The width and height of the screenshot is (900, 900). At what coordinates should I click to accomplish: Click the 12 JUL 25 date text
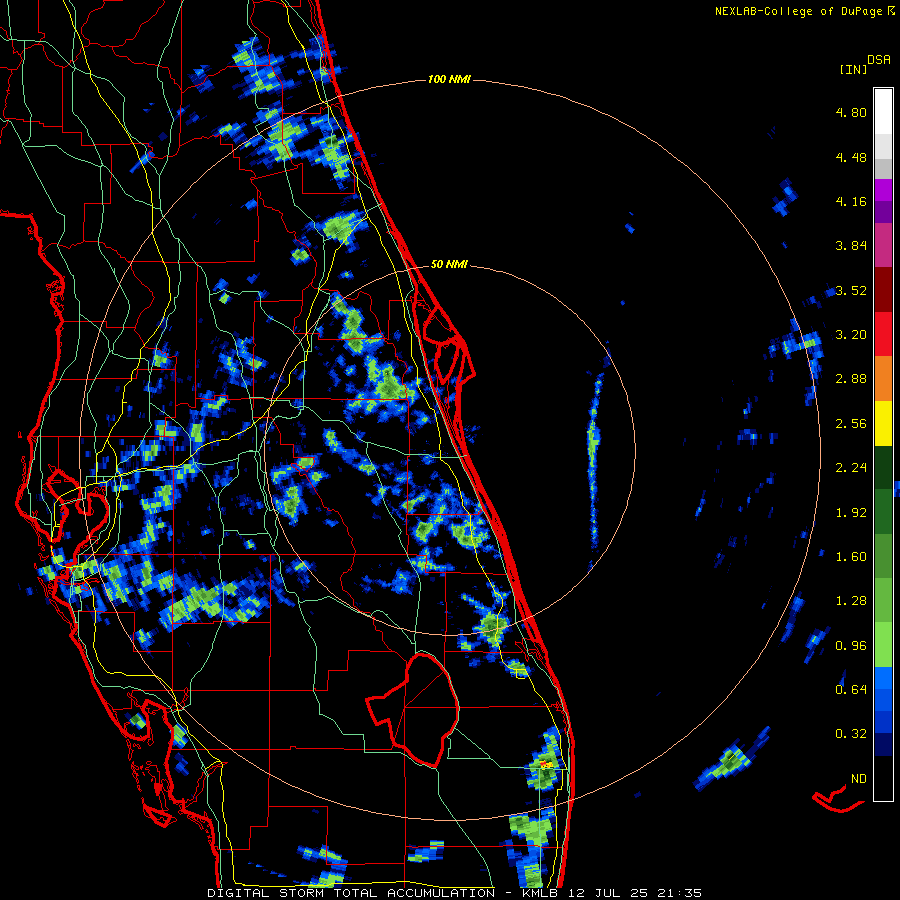point(609,893)
